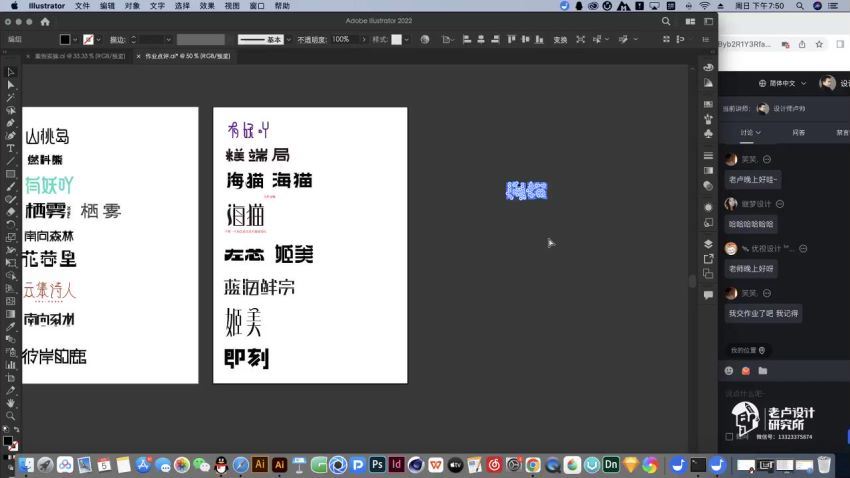Open the Comments panel speech bubble icon
The image size is (850, 478).
pos(708,295)
